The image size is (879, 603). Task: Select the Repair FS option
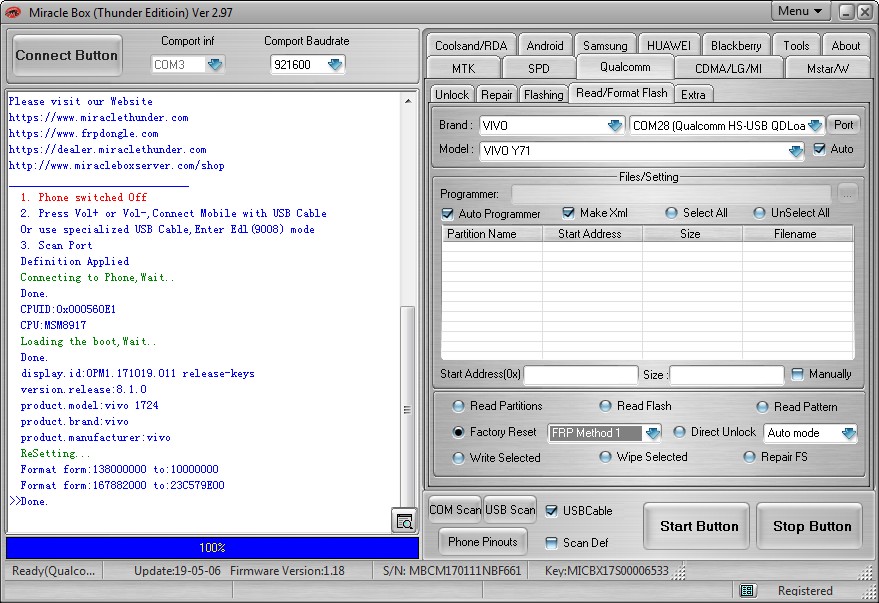(x=750, y=457)
